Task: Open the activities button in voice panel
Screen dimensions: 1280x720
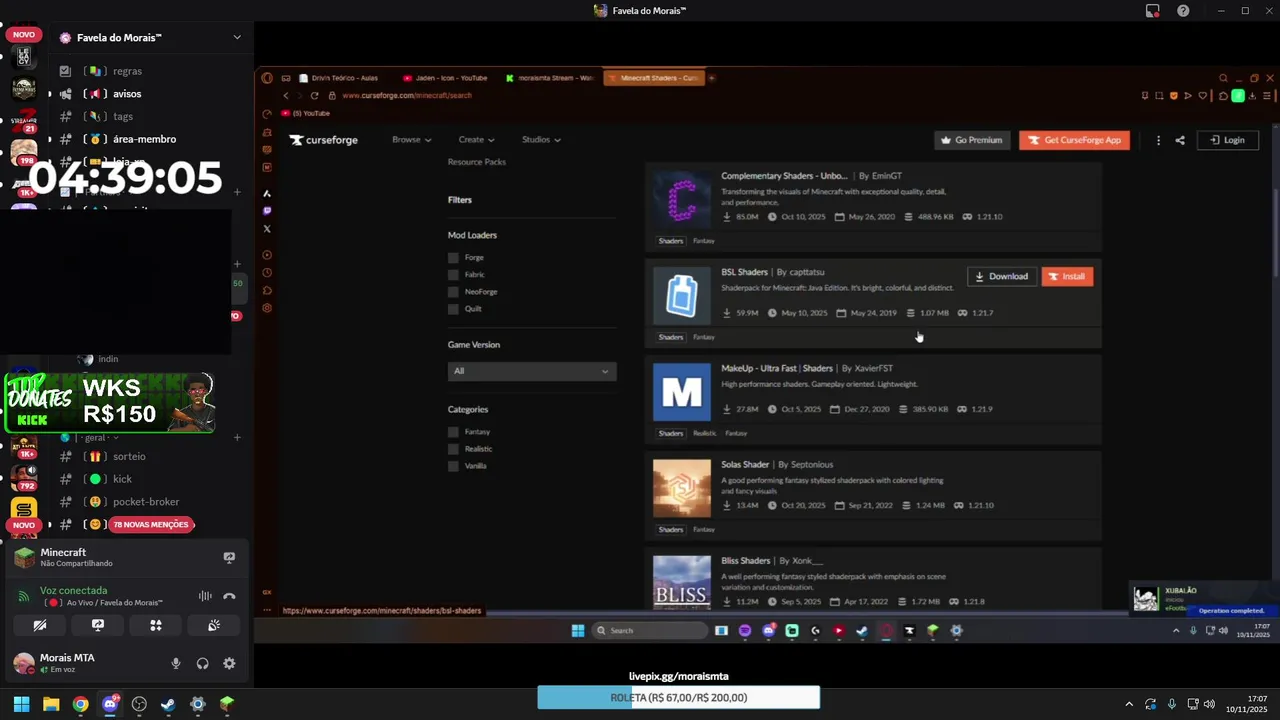Action: 156,625
